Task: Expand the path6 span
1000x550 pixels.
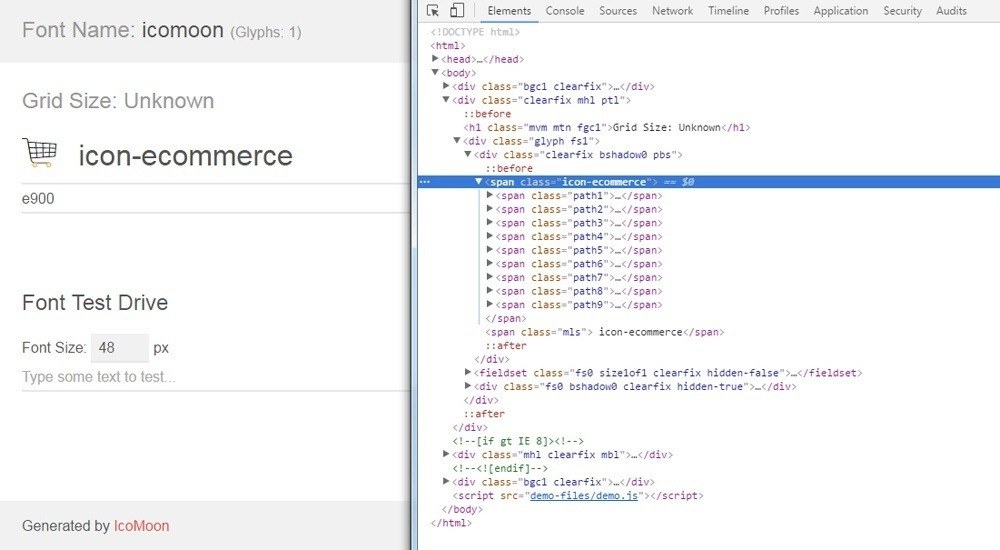Action: point(489,264)
